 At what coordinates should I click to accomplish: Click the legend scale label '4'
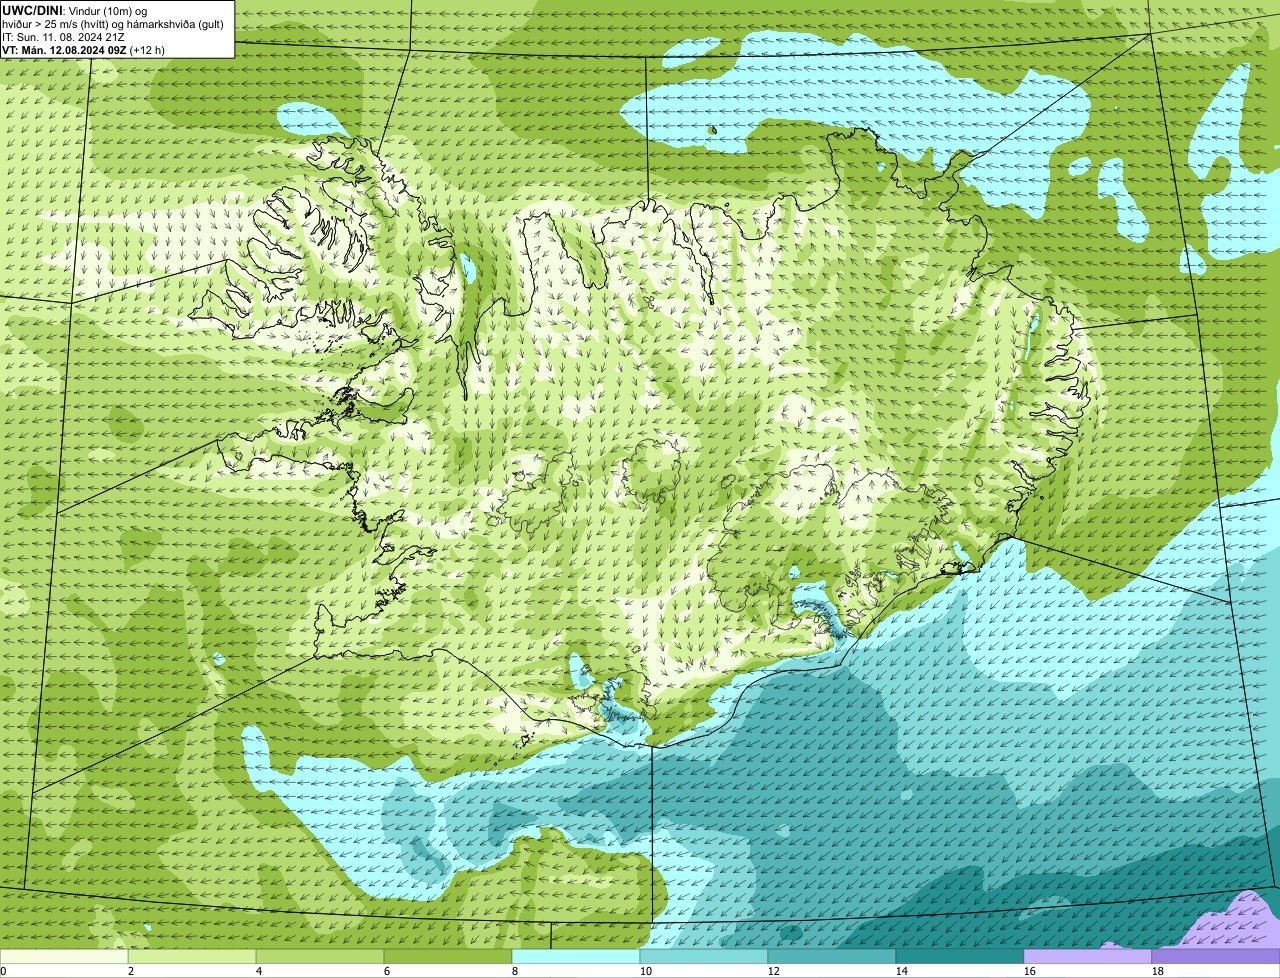tap(259, 971)
